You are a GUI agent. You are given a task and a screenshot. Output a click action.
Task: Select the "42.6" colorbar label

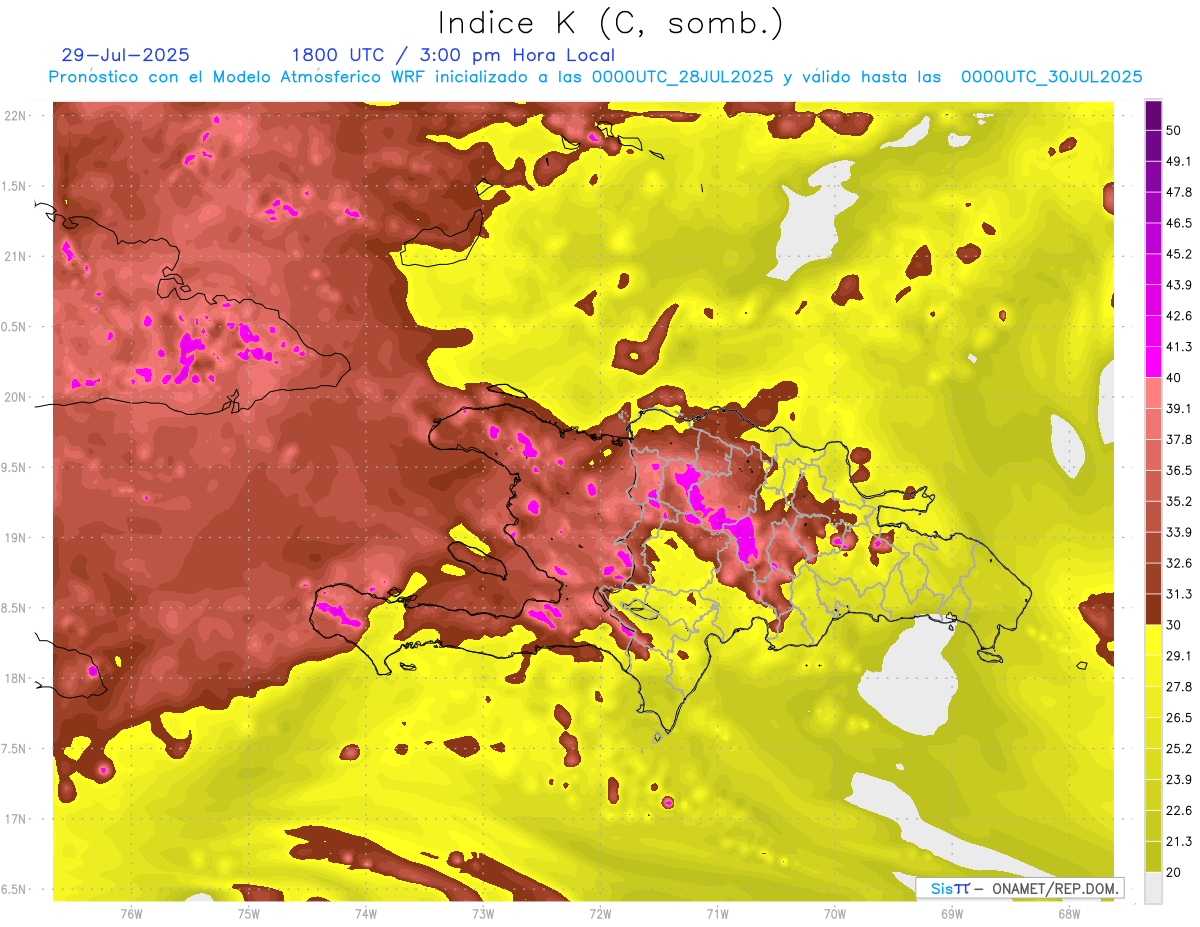coord(1179,316)
